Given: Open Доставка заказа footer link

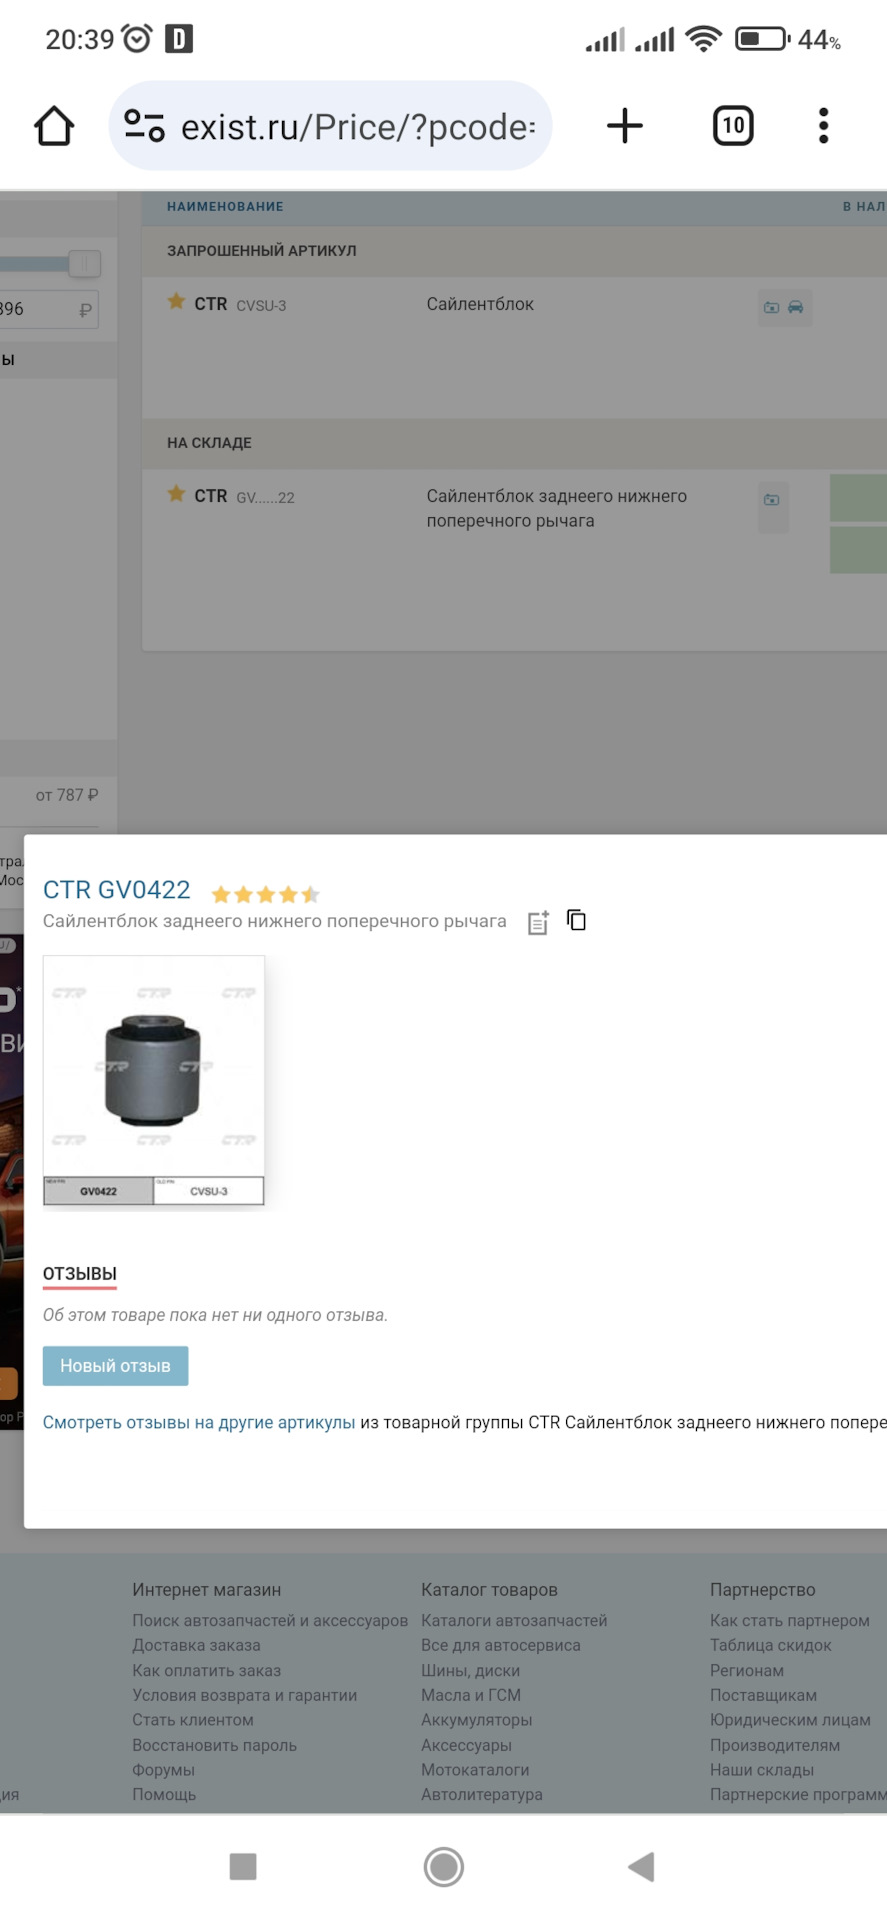Looking at the screenshot, I should (196, 1645).
